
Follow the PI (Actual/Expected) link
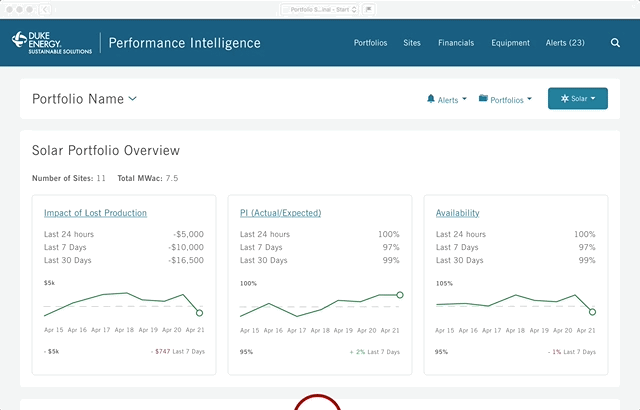280,213
